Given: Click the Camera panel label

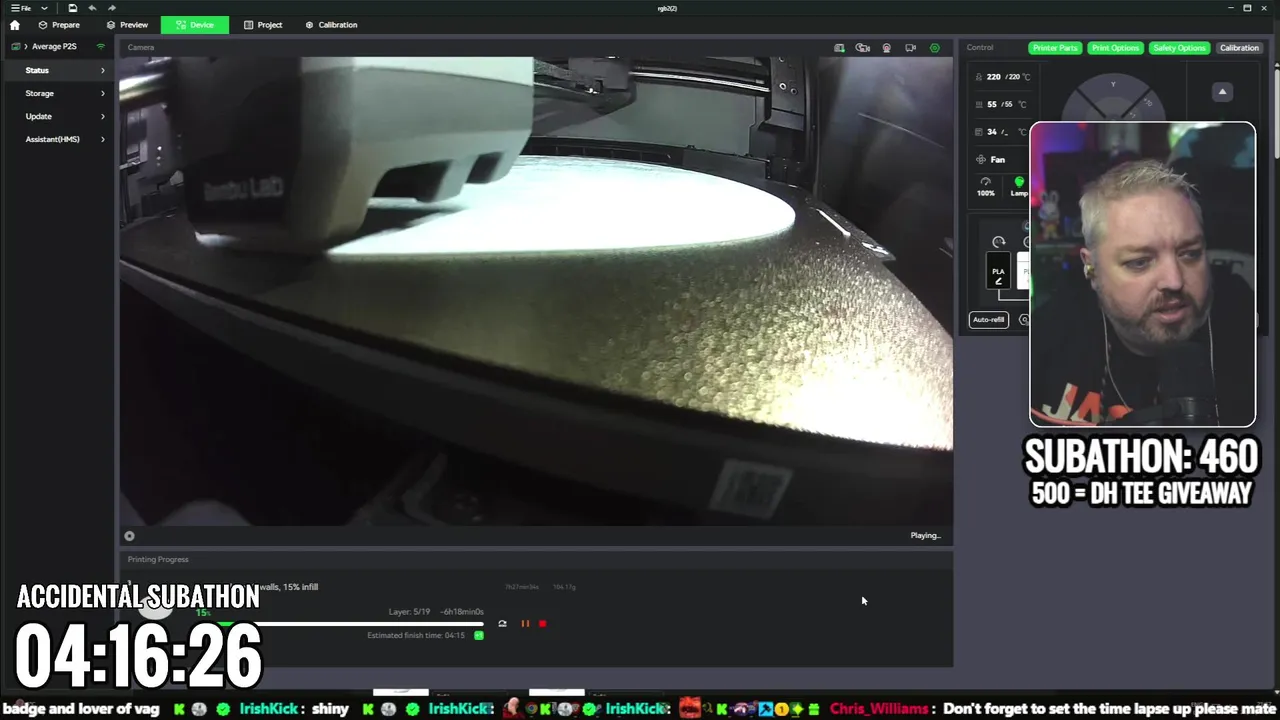Looking at the screenshot, I should [141, 48].
